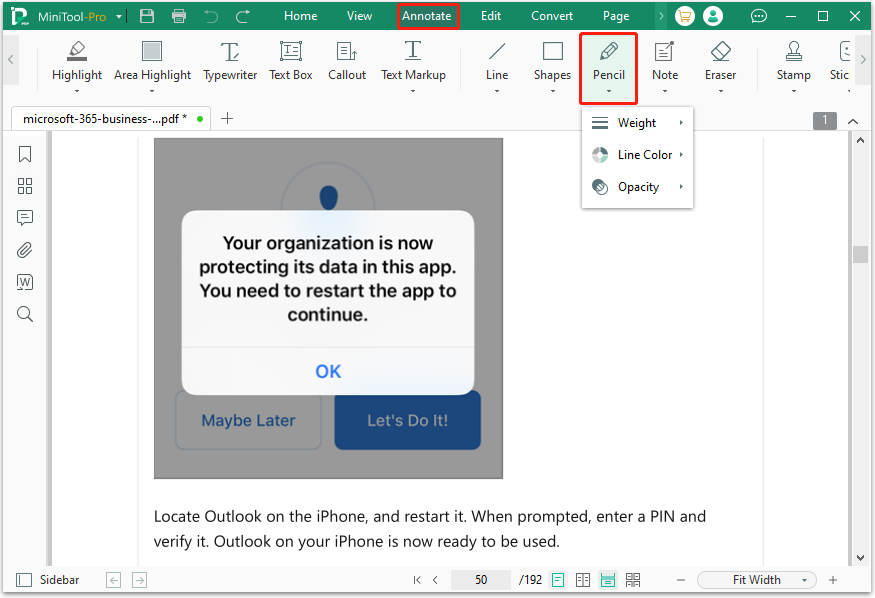Viewport: 875px width, 598px height.
Task: Open the shopping cart icon
Action: 685,16
